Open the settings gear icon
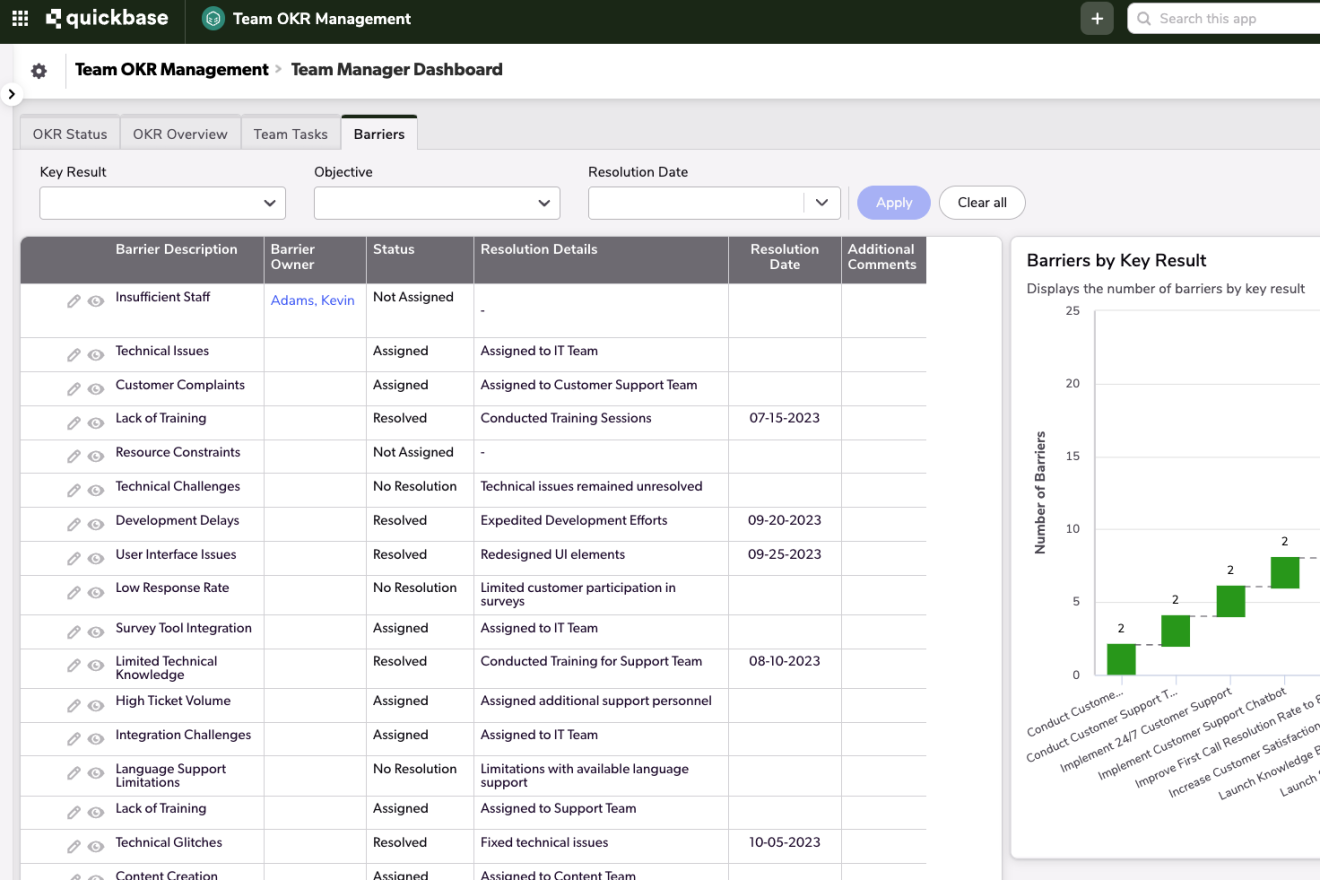 coord(39,71)
